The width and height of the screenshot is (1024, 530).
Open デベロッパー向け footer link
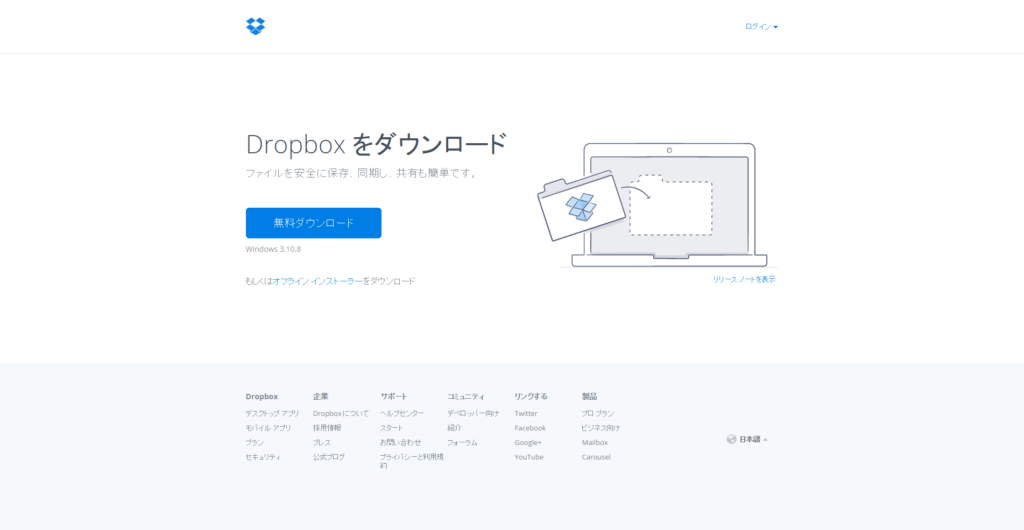[x=473, y=413]
